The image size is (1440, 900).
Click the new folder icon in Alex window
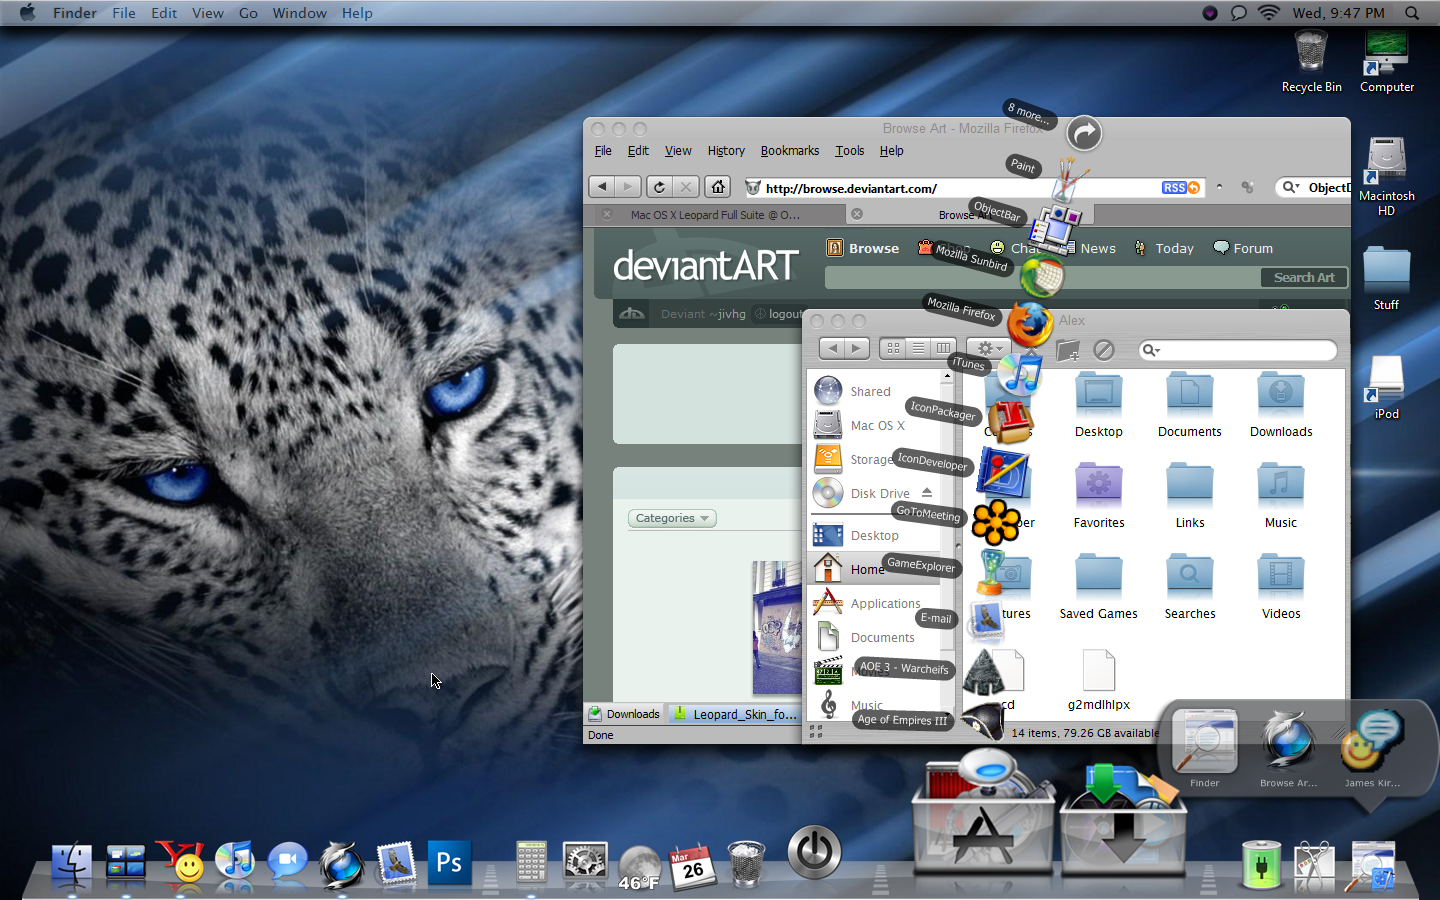pos(1068,350)
